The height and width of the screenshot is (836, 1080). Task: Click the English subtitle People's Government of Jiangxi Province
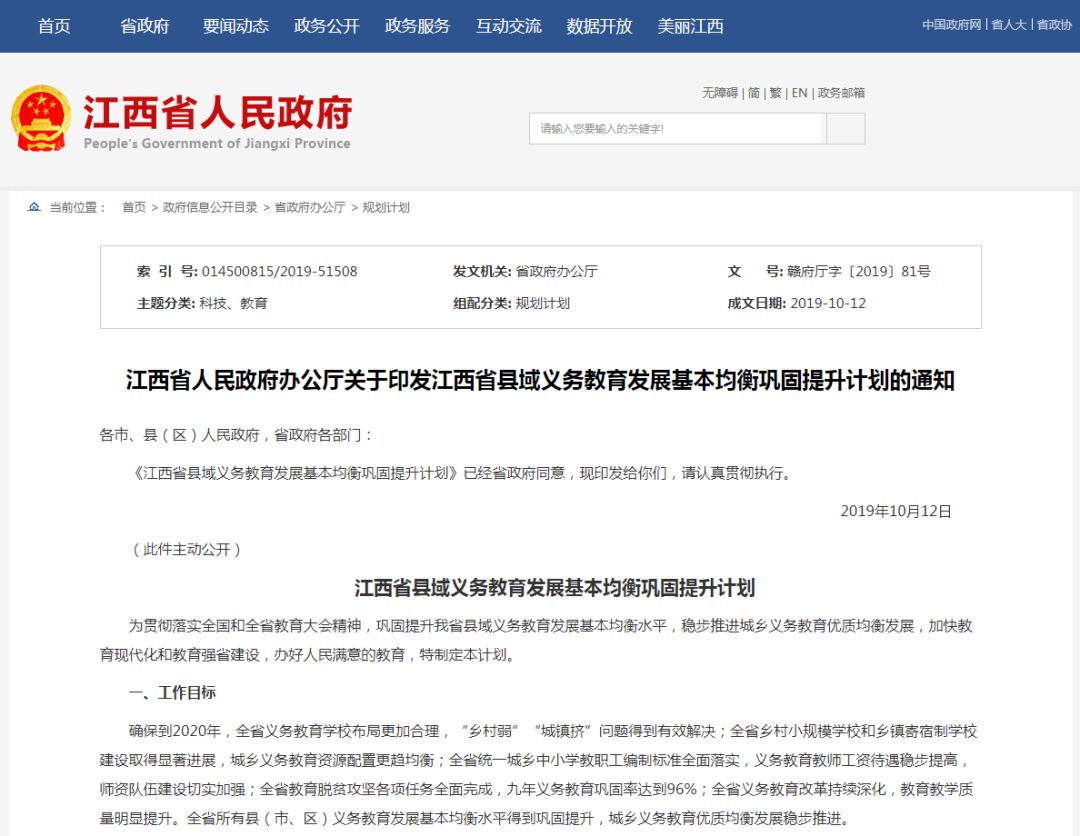pos(217,143)
